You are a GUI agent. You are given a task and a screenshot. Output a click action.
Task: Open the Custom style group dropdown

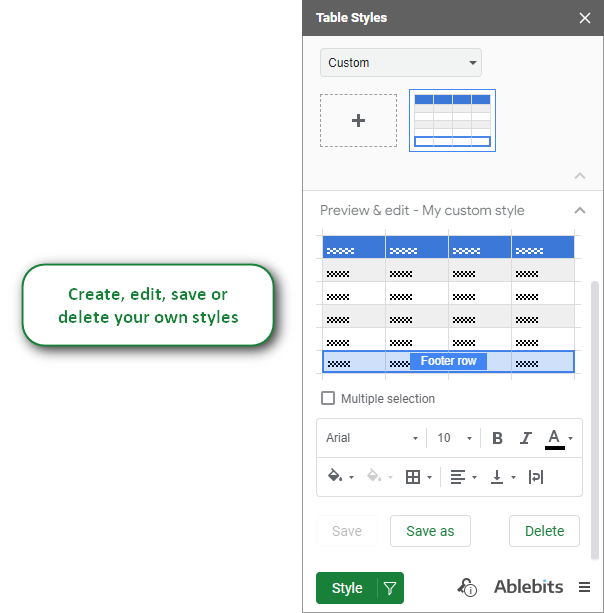point(401,63)
